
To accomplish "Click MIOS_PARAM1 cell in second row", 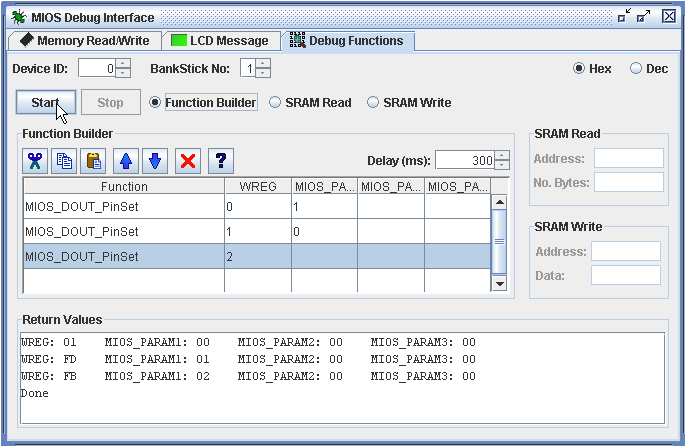I will click(324, 231).
